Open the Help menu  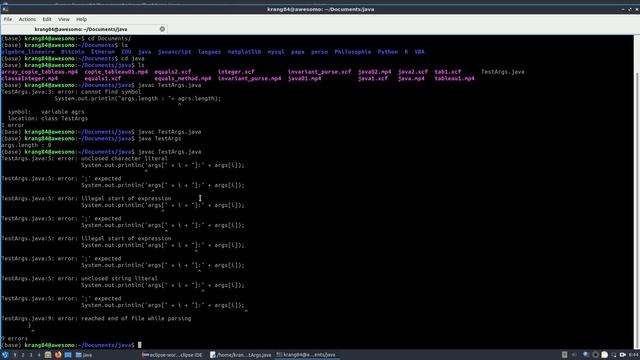coord(81,19)
